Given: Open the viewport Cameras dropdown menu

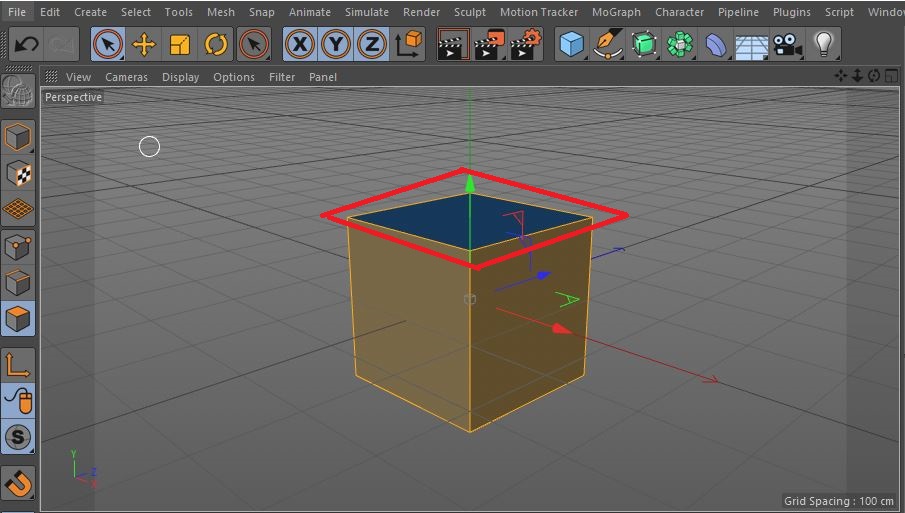Looking at the screenshot, I should 126,77.
